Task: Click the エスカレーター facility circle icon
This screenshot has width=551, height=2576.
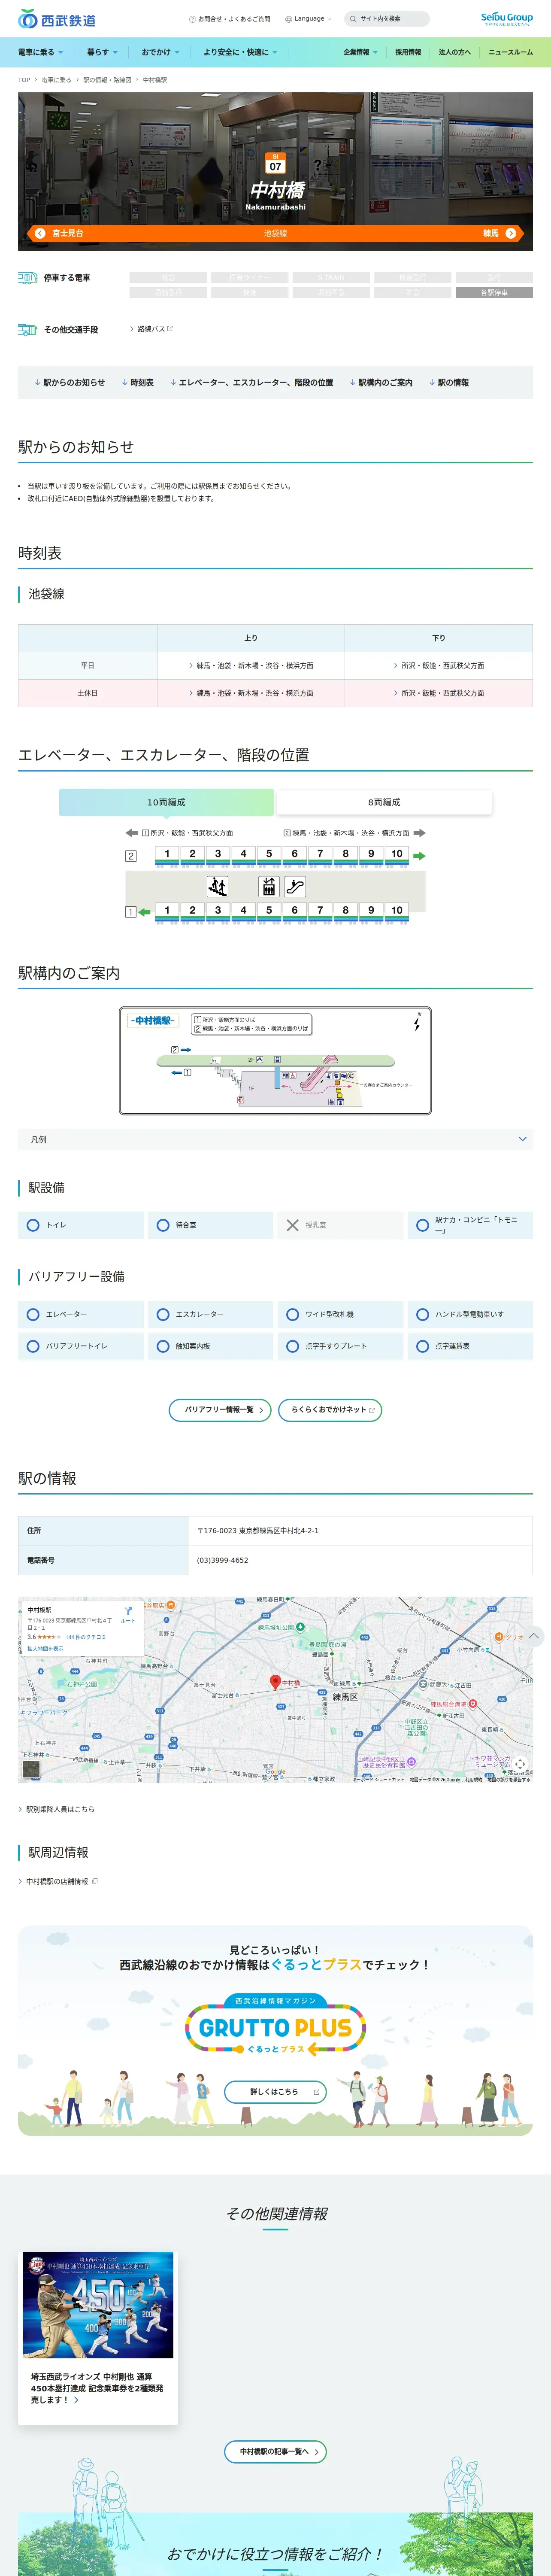Action: tap(163, 1315)
